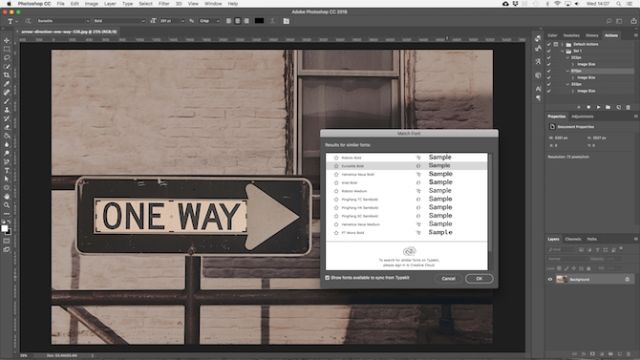The width and height of the screenshot is (640, 360).
Task: Open the Actions panel menu
Action: coord(636,36)
